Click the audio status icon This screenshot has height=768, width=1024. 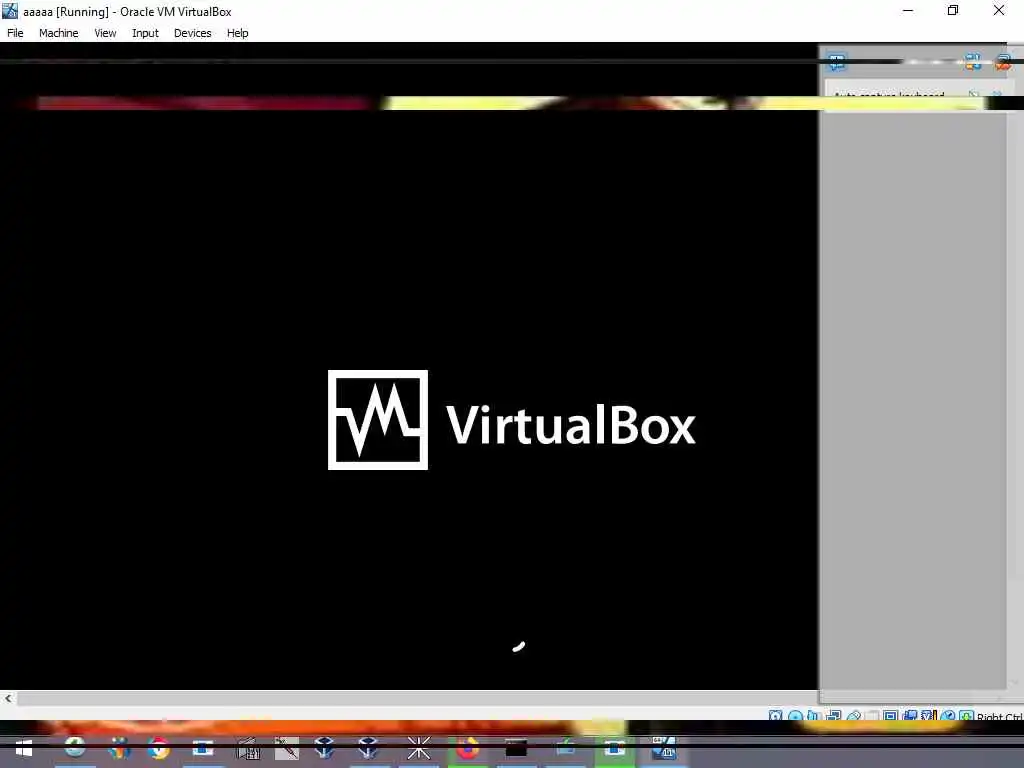tap(813, 716)
